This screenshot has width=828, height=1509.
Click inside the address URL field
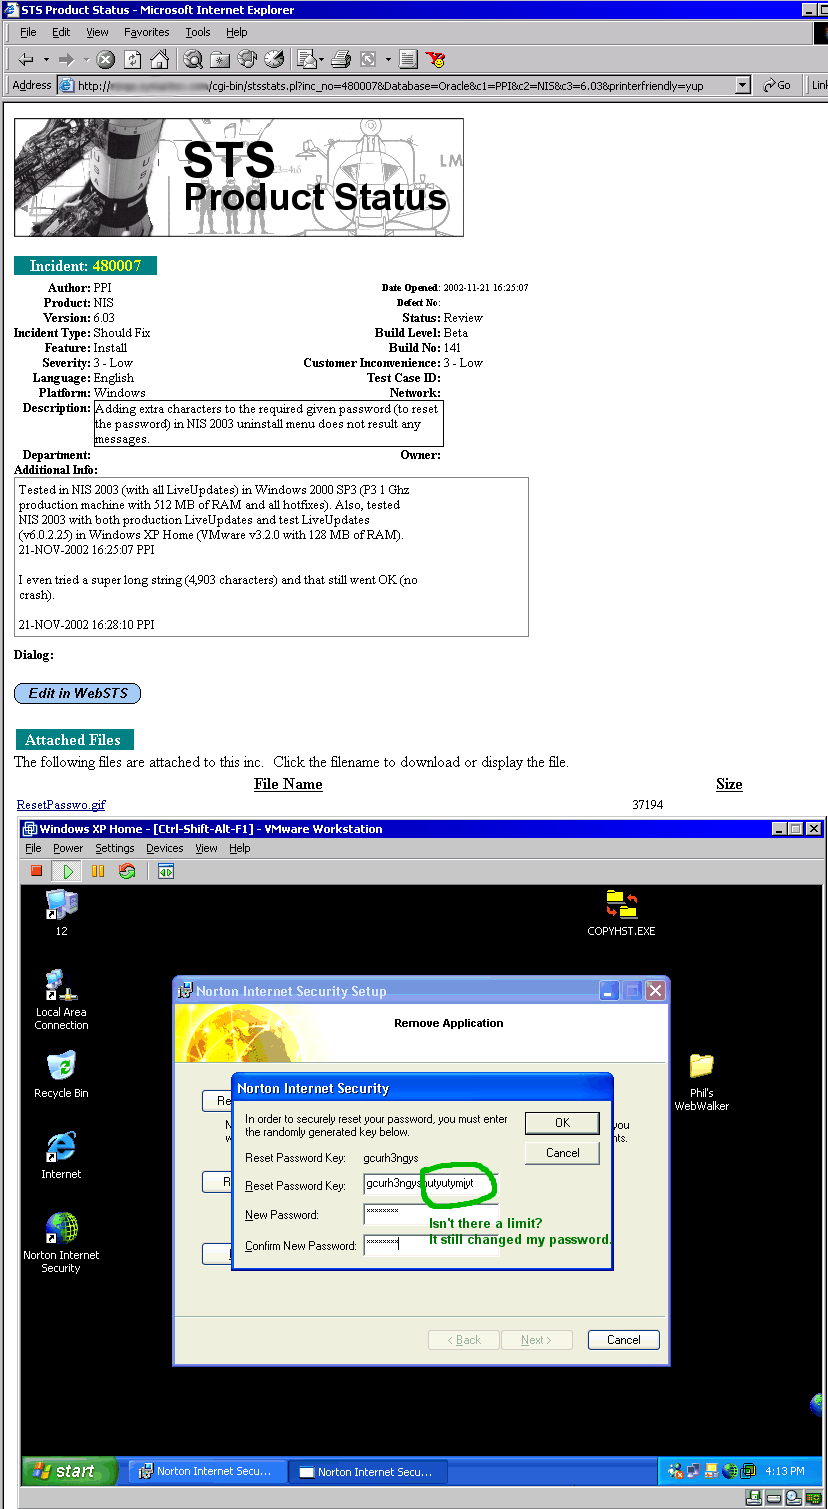point(400,85)
